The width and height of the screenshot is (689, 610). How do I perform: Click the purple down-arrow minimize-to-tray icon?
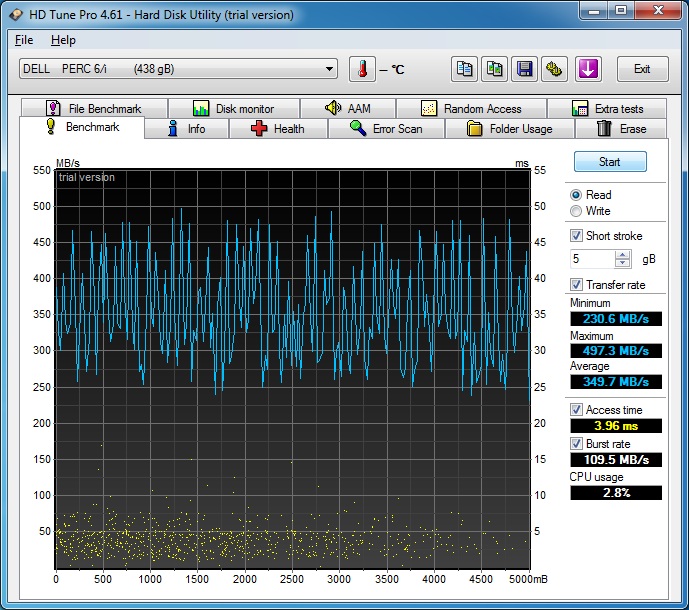click(588, 69)
